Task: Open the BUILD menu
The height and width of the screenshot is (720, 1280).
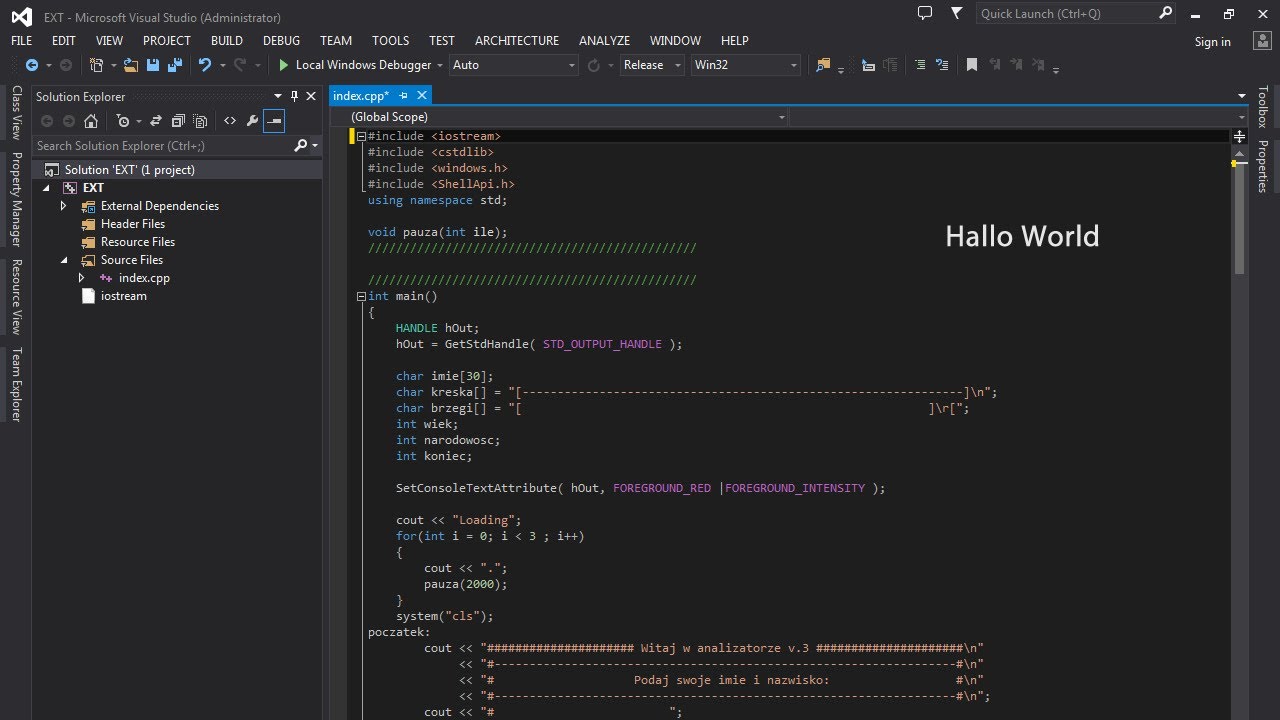Action: click(x=227, y=41)
